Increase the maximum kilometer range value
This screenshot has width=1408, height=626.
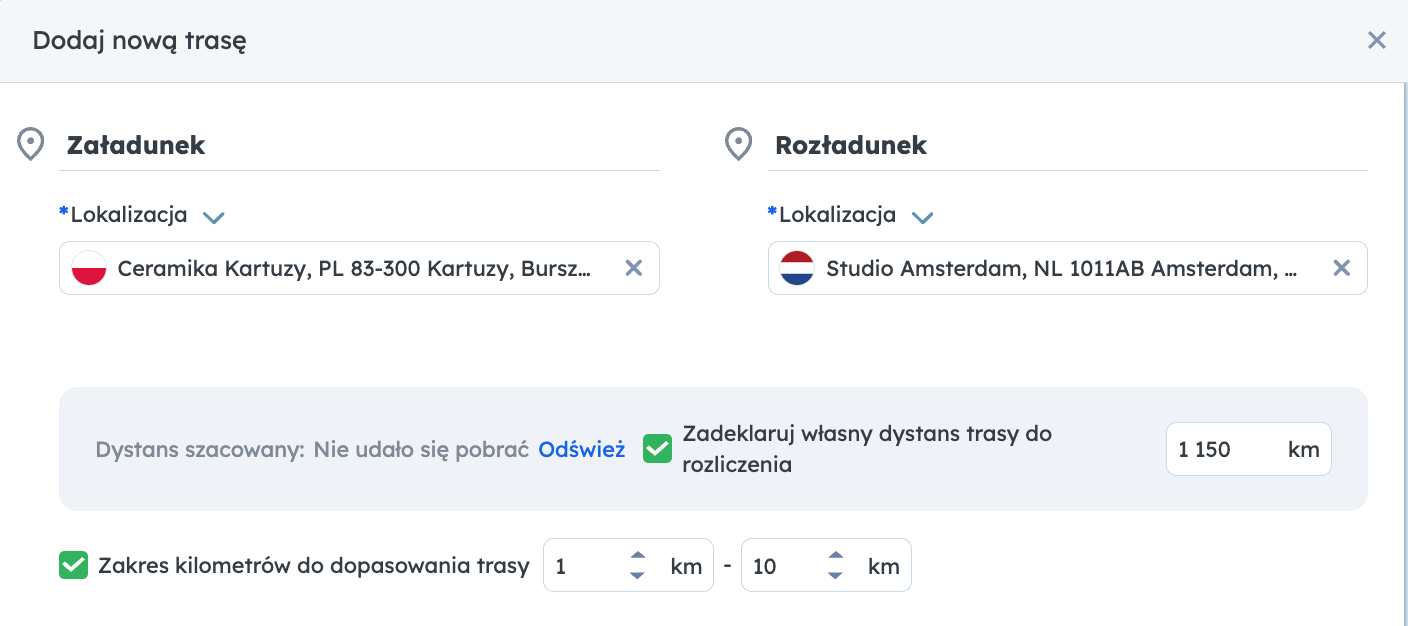tap(836, 557)
